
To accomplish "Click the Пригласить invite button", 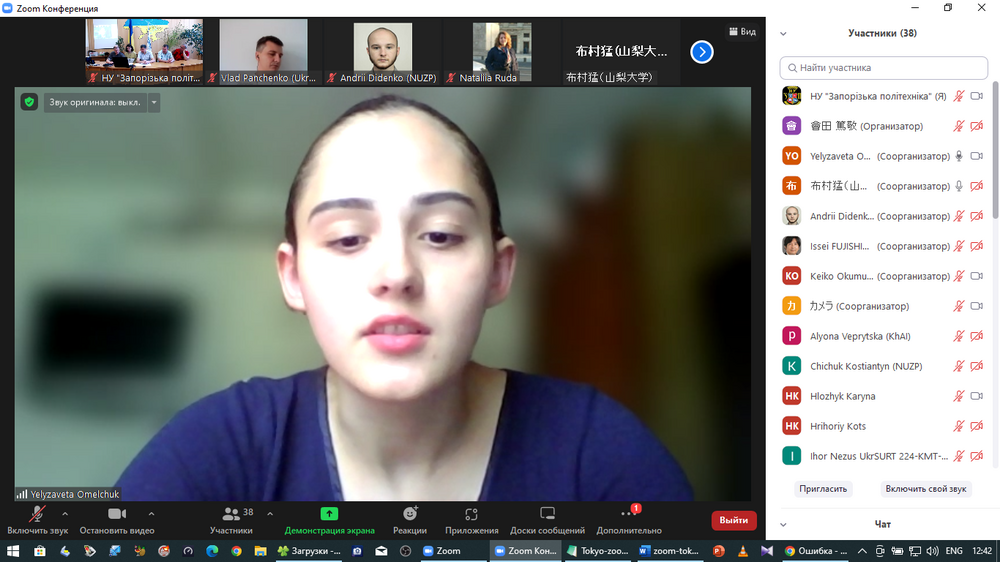I will tap(823, 489).
